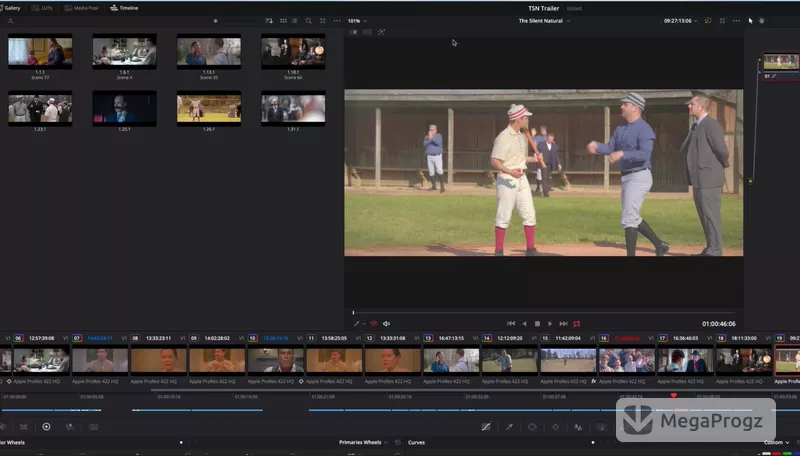Select clip 06 thumbnail in timeline
This screenshot has width=800, height=456.
[x=41, y=360]
